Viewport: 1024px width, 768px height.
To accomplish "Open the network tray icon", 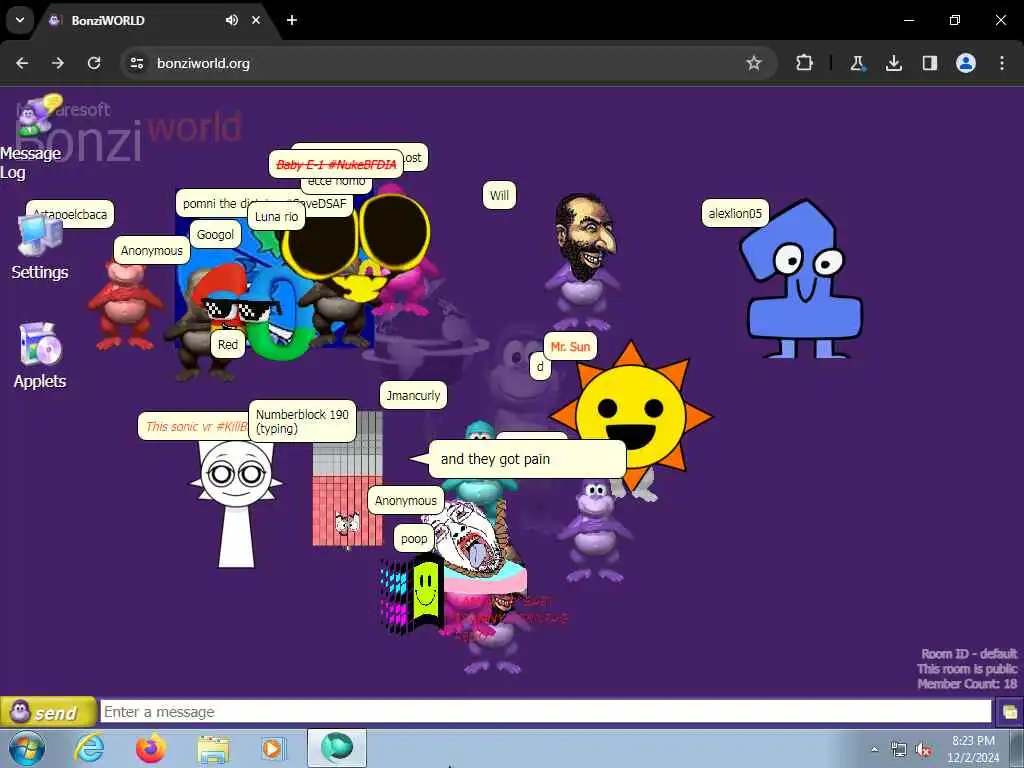I will [x=899, y=750].
